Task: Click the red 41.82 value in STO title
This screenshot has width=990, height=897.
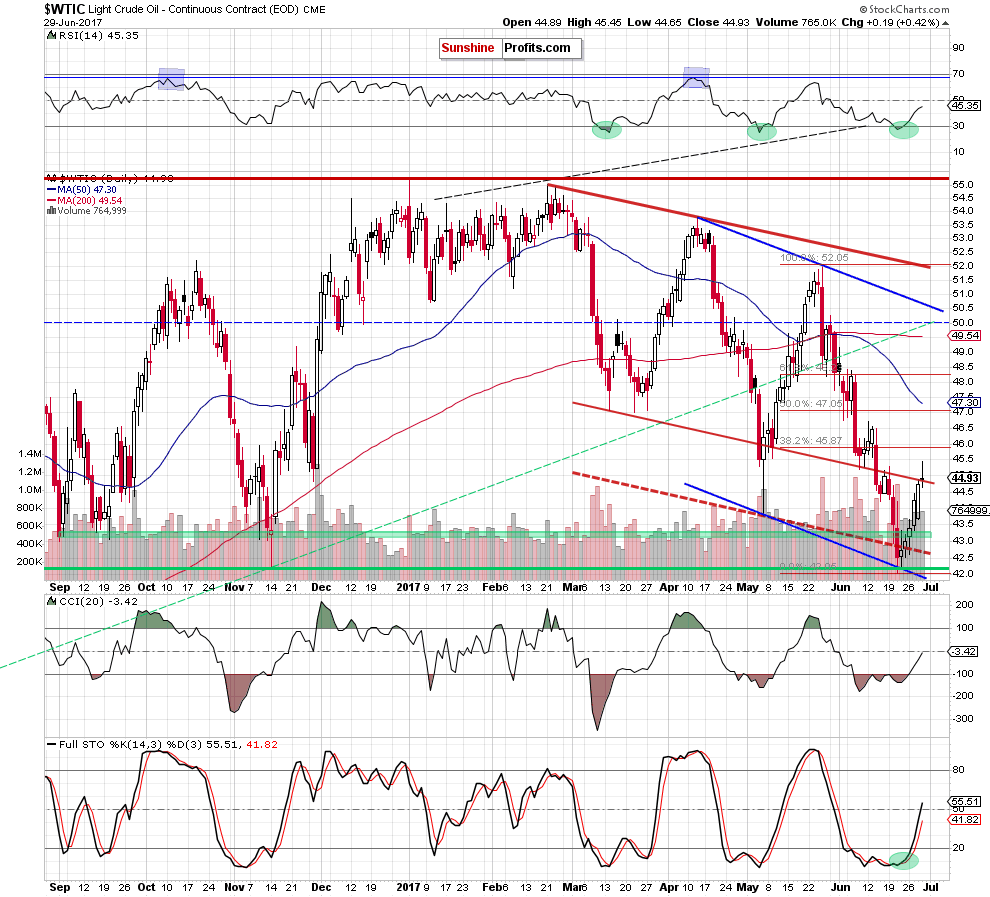Action: [261, 745]
